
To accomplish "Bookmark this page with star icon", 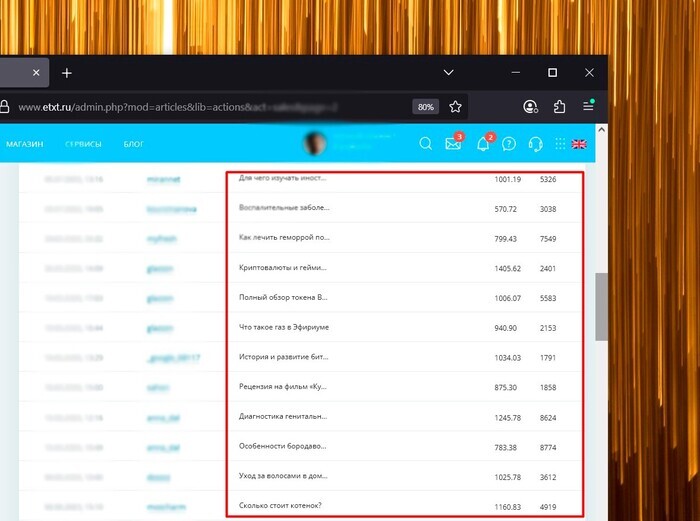I will [455, 107].
